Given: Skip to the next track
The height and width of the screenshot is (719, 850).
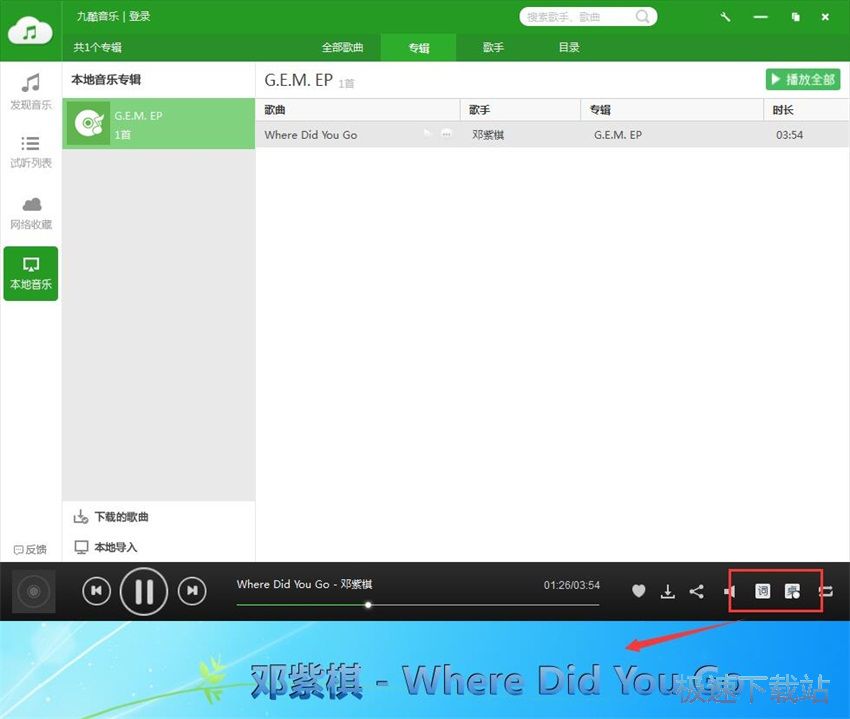Looking at the screenshot, I should [x=192, y=591].
